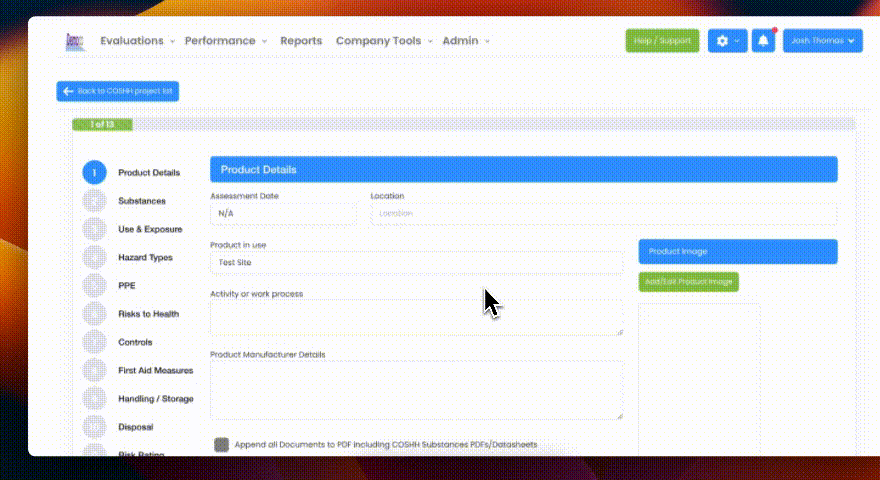This screenshot has width=880, height=480.
Task: Tick Append all Documents to PDF checkbox
Action: point(222,445)
